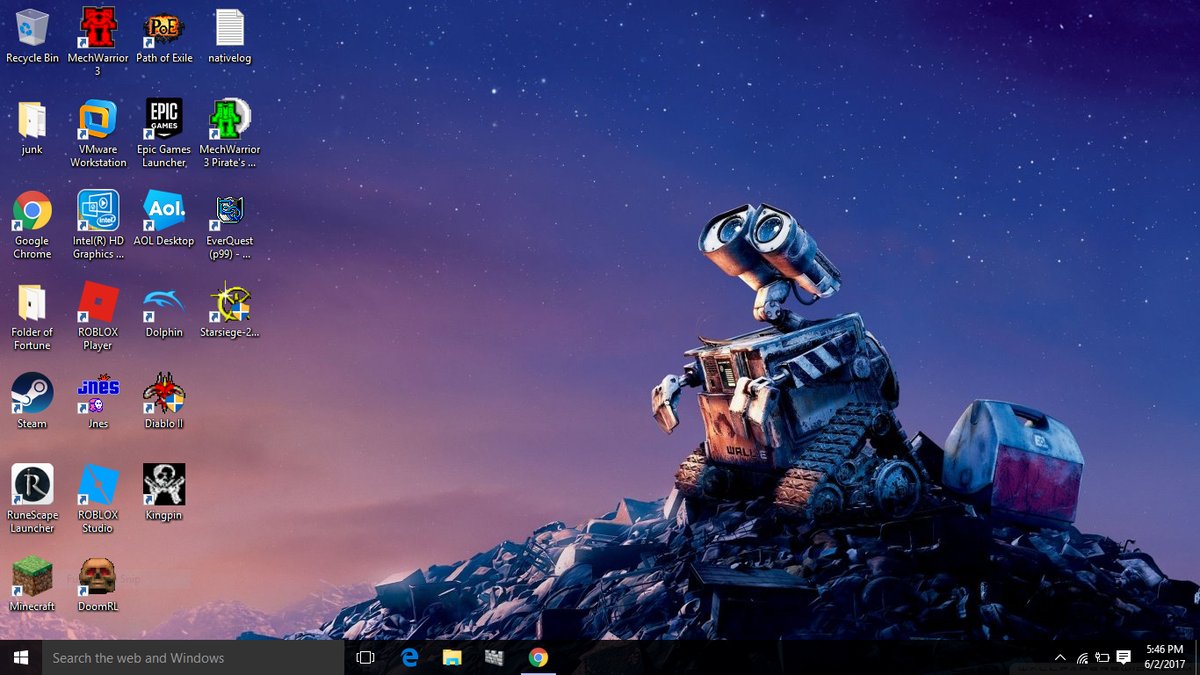
Task: Open the Windows Start menu
Action: pos(20,657)
